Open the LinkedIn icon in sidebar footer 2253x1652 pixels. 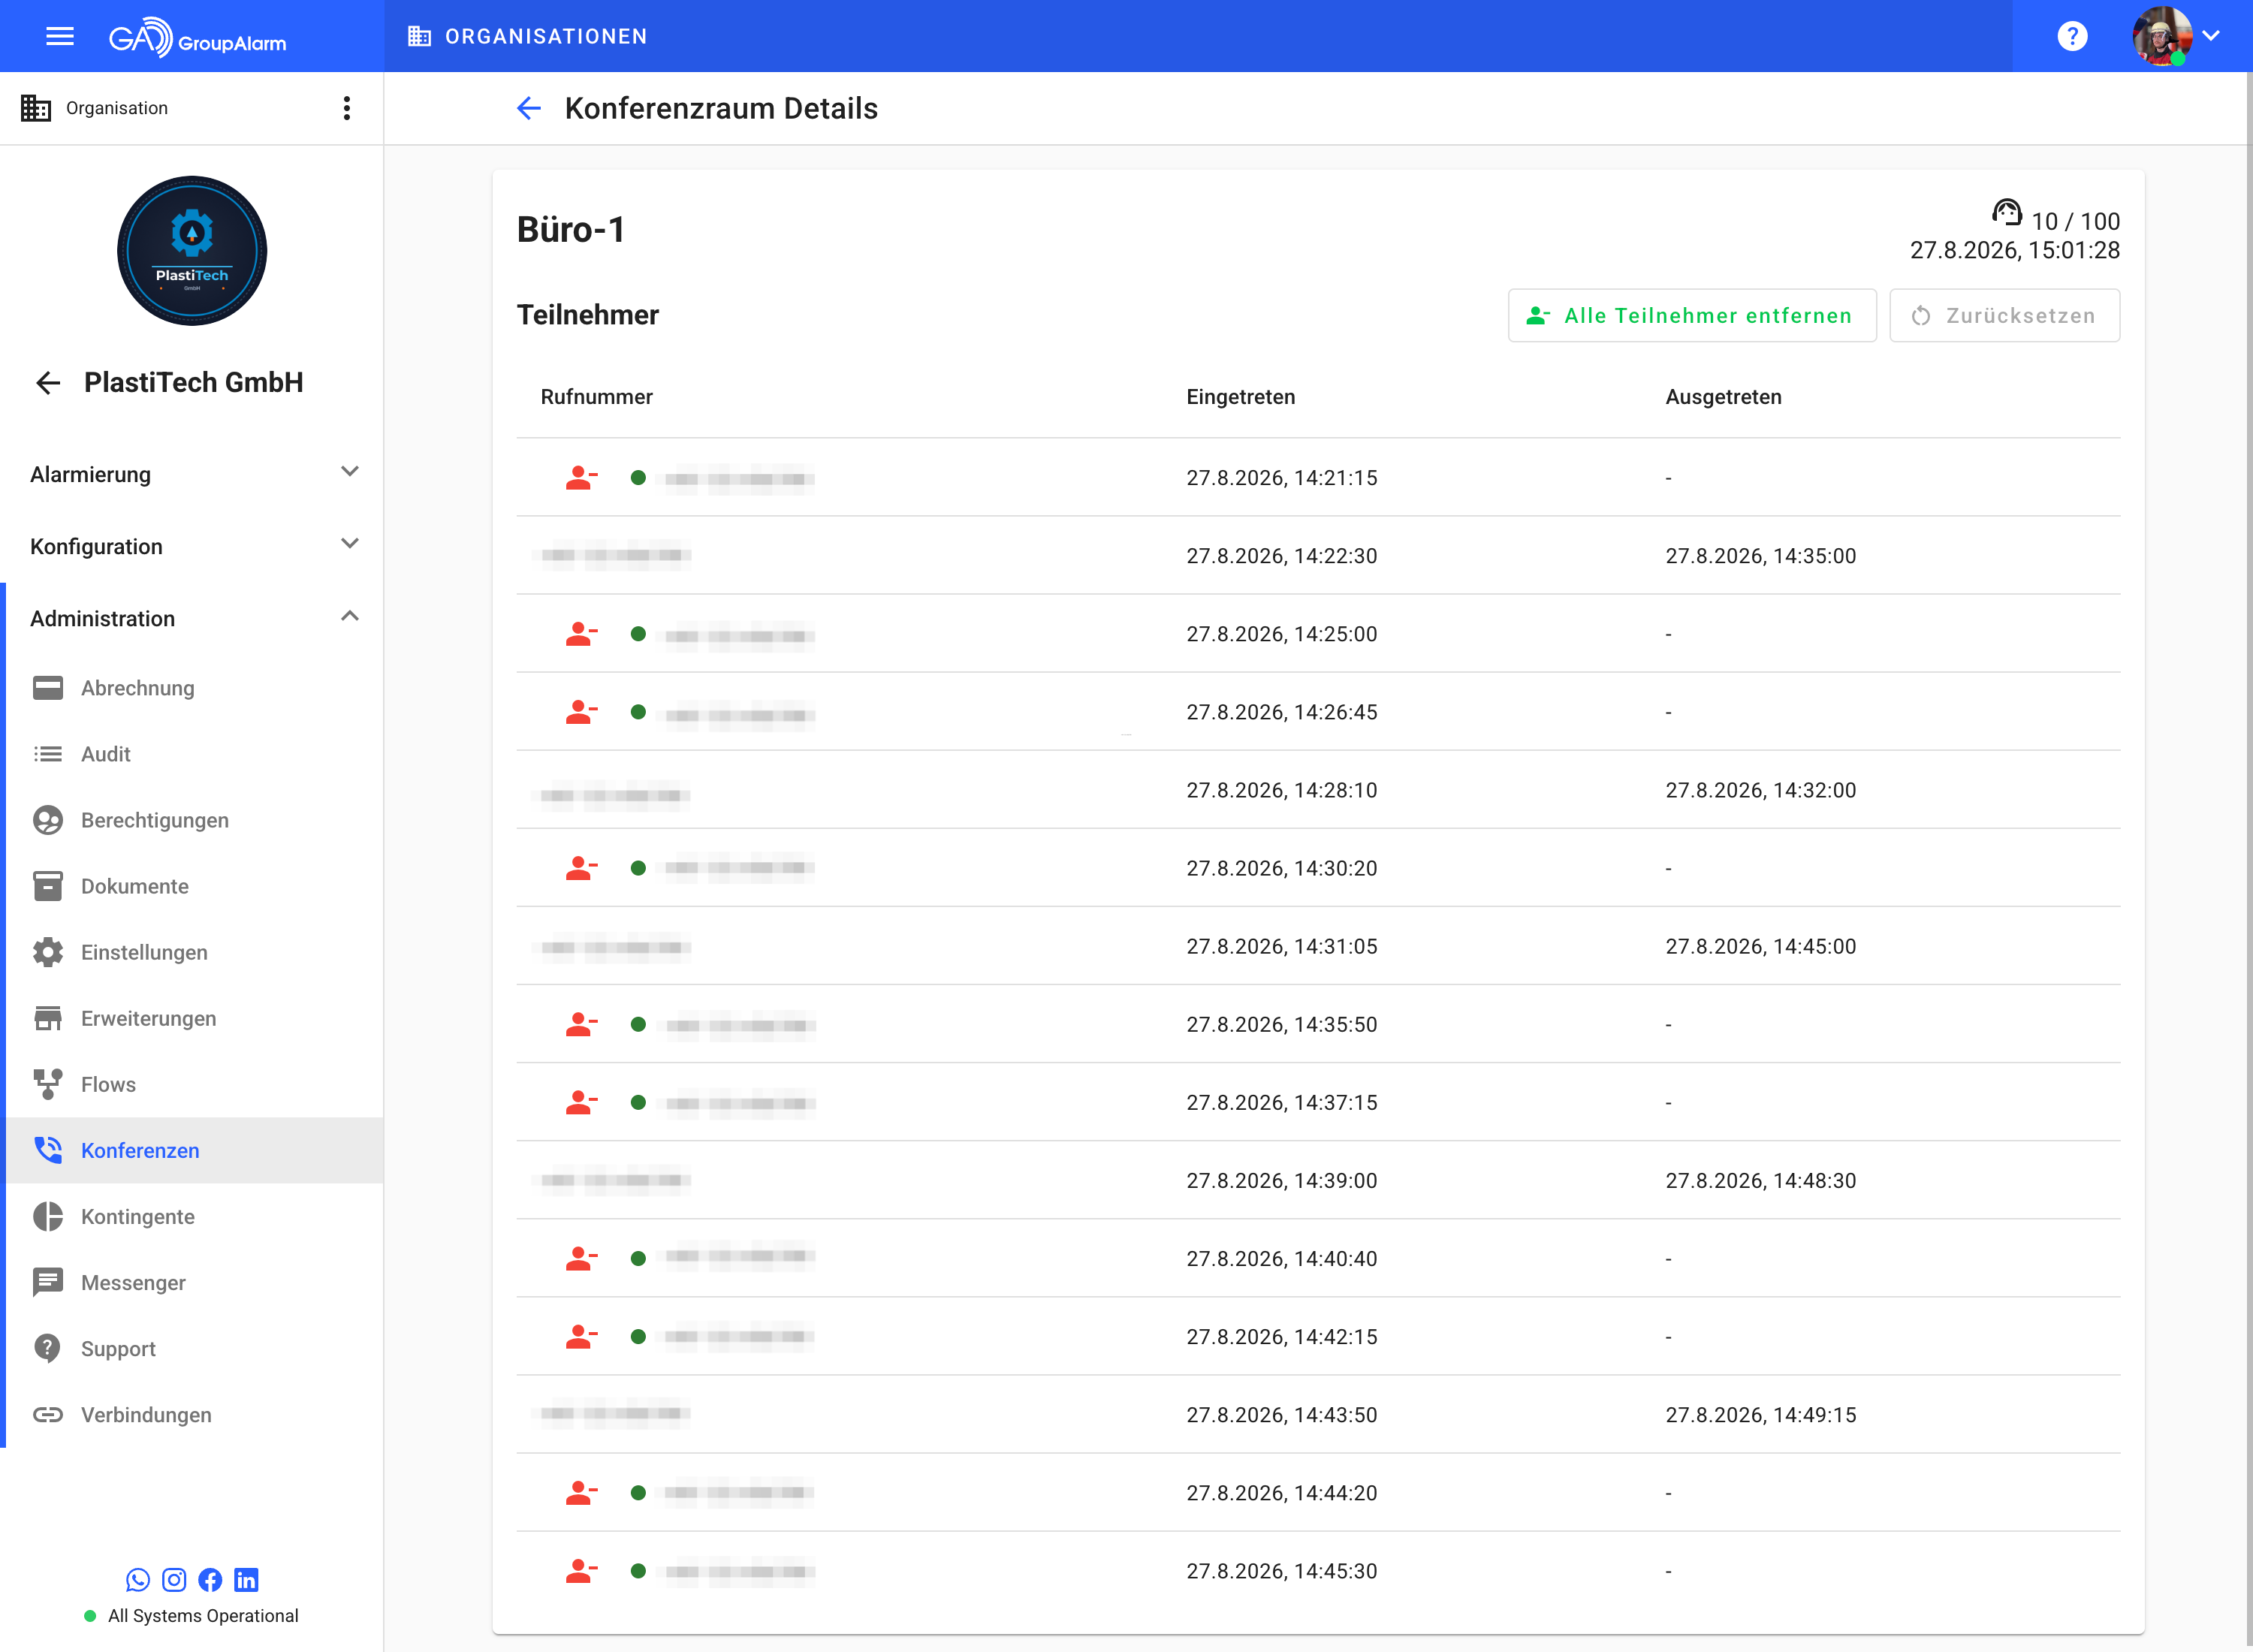[246, 1579]
